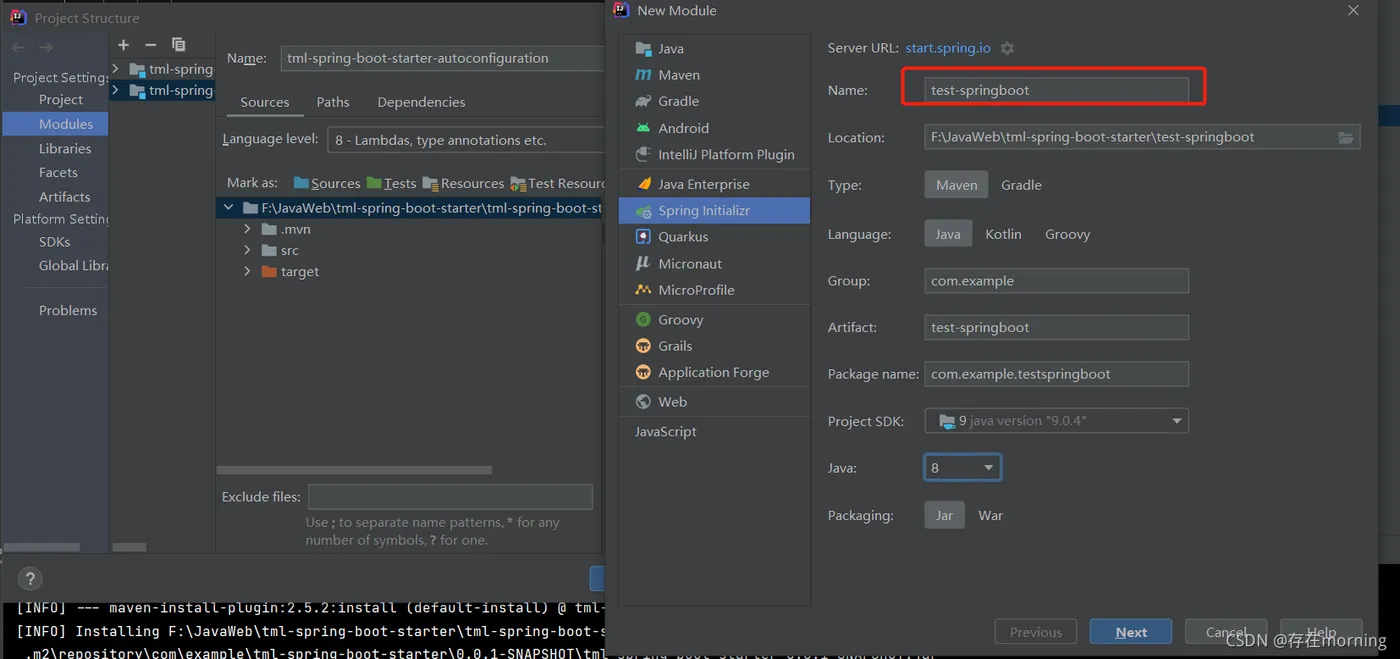Click the Package name input field
1400x659 pixels.
[x=1056, y=374]
